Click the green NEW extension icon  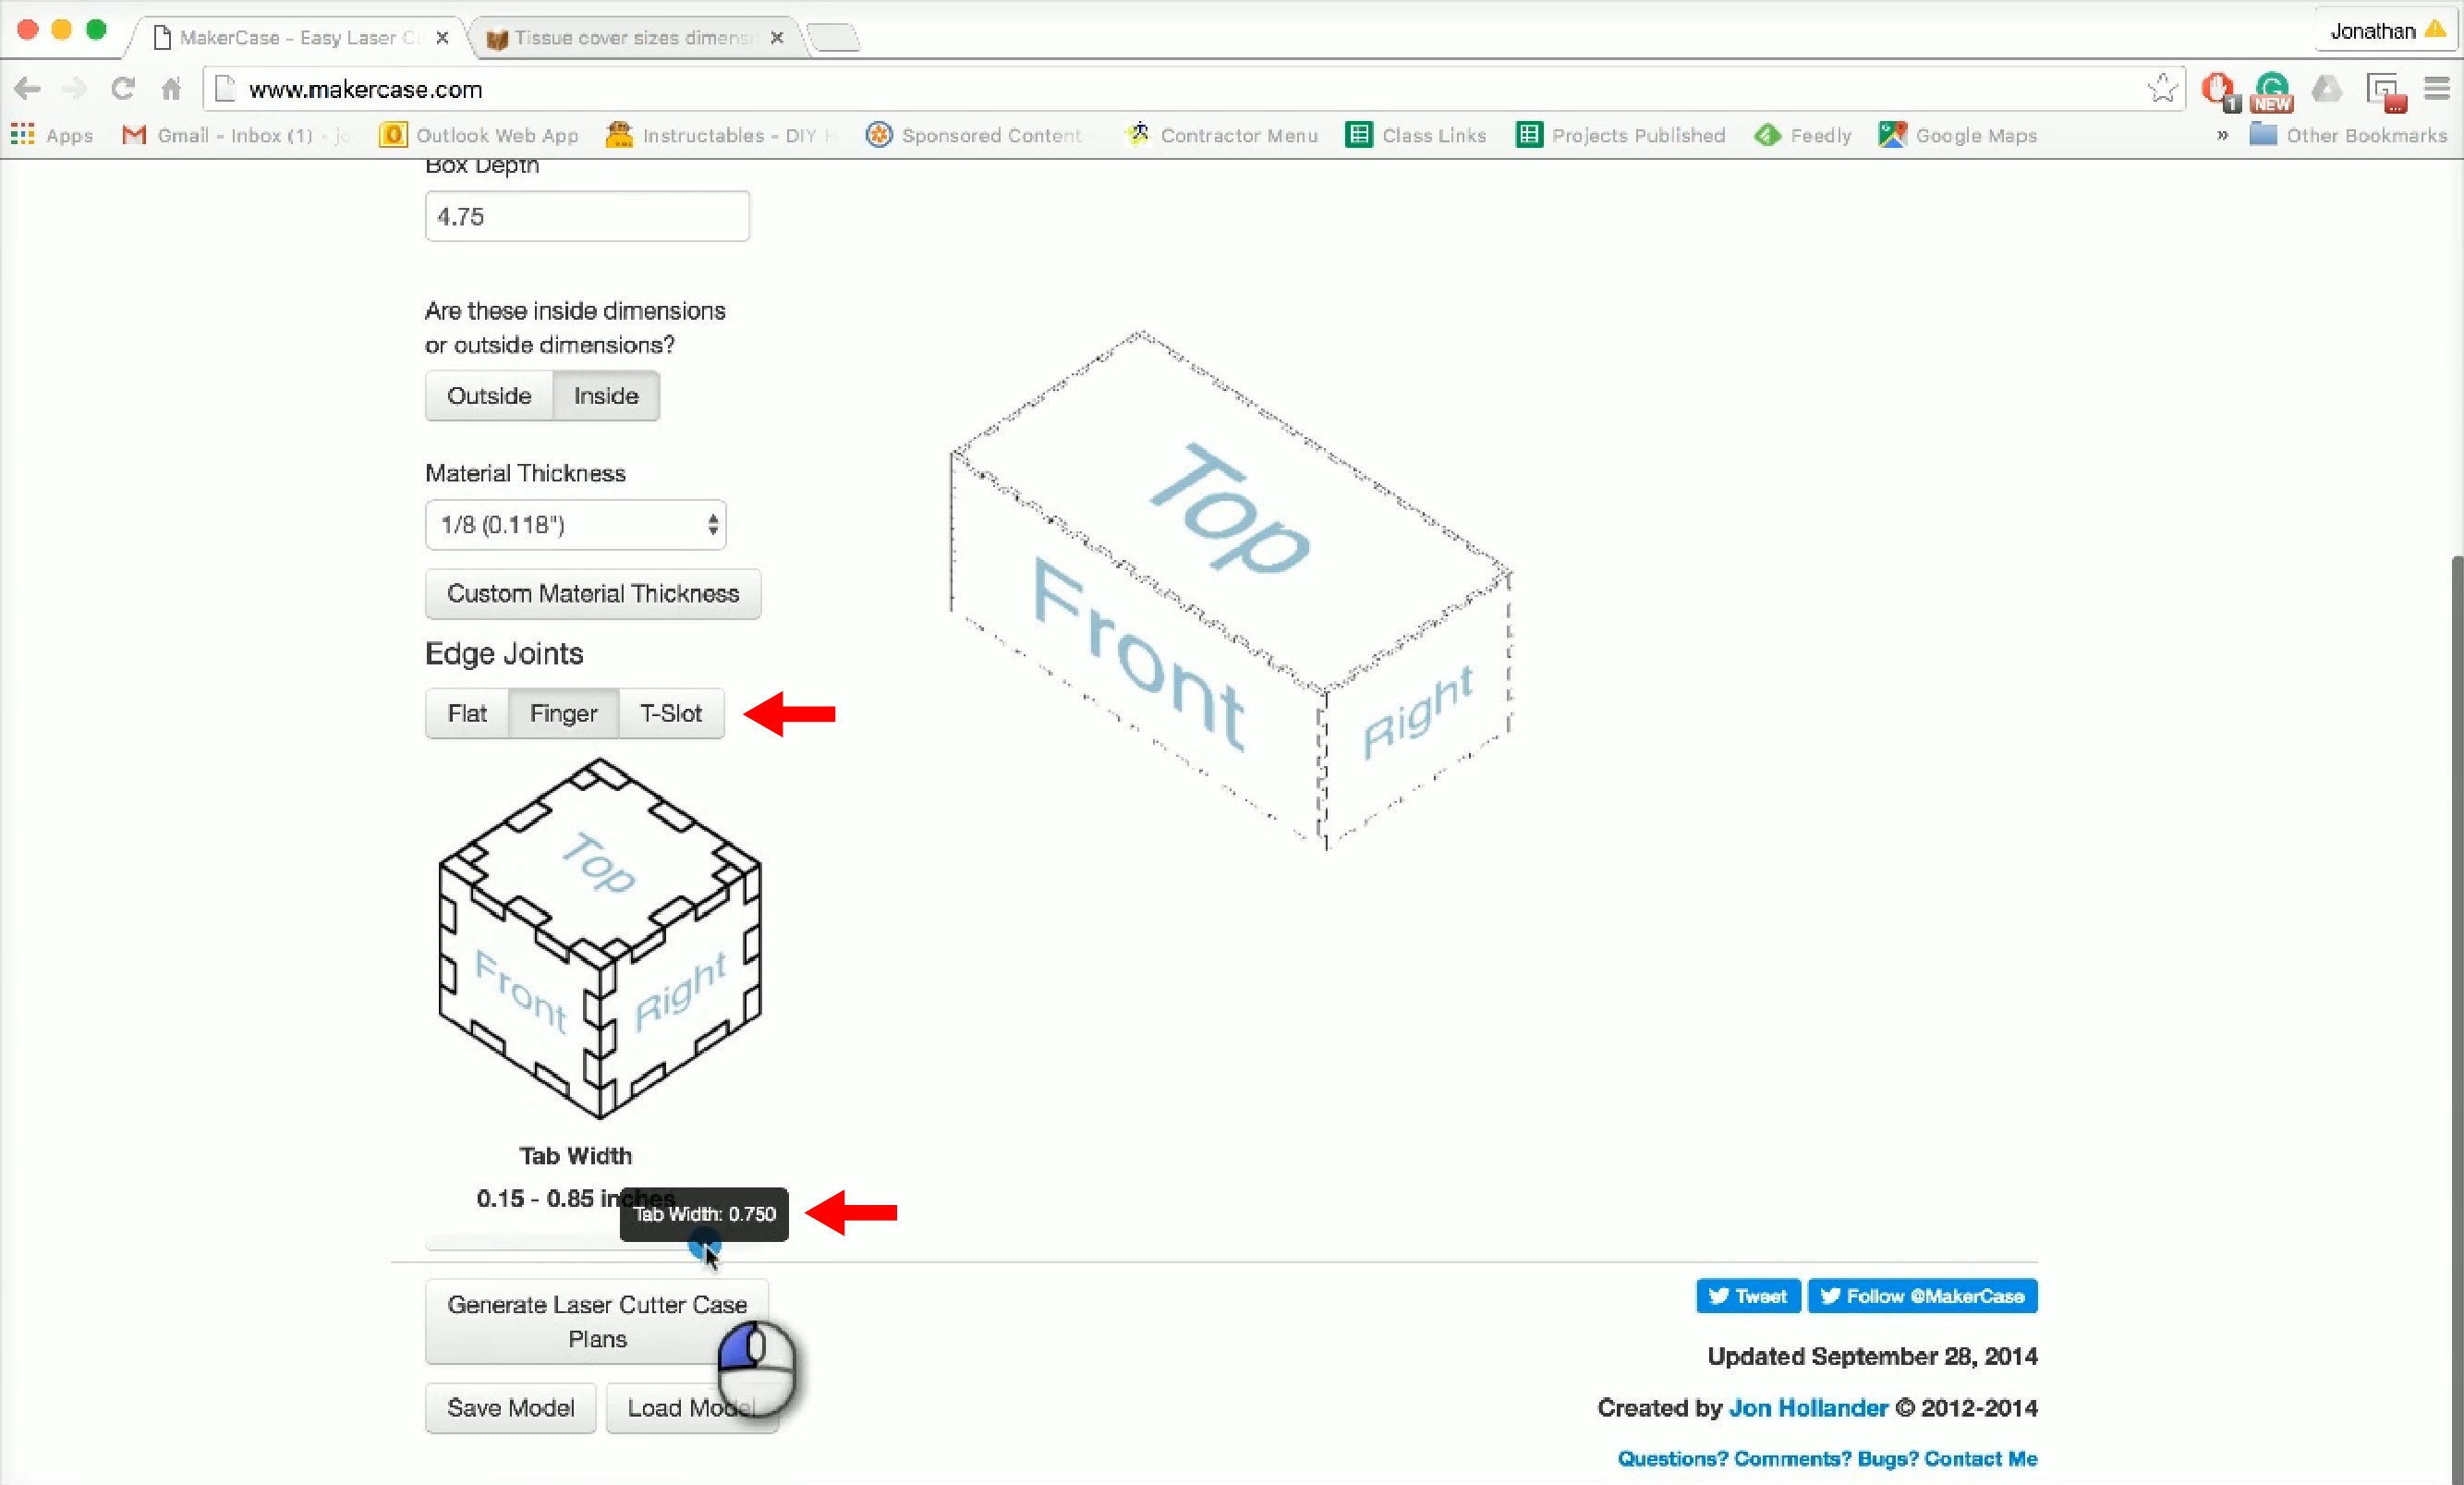pos(2272,91)
